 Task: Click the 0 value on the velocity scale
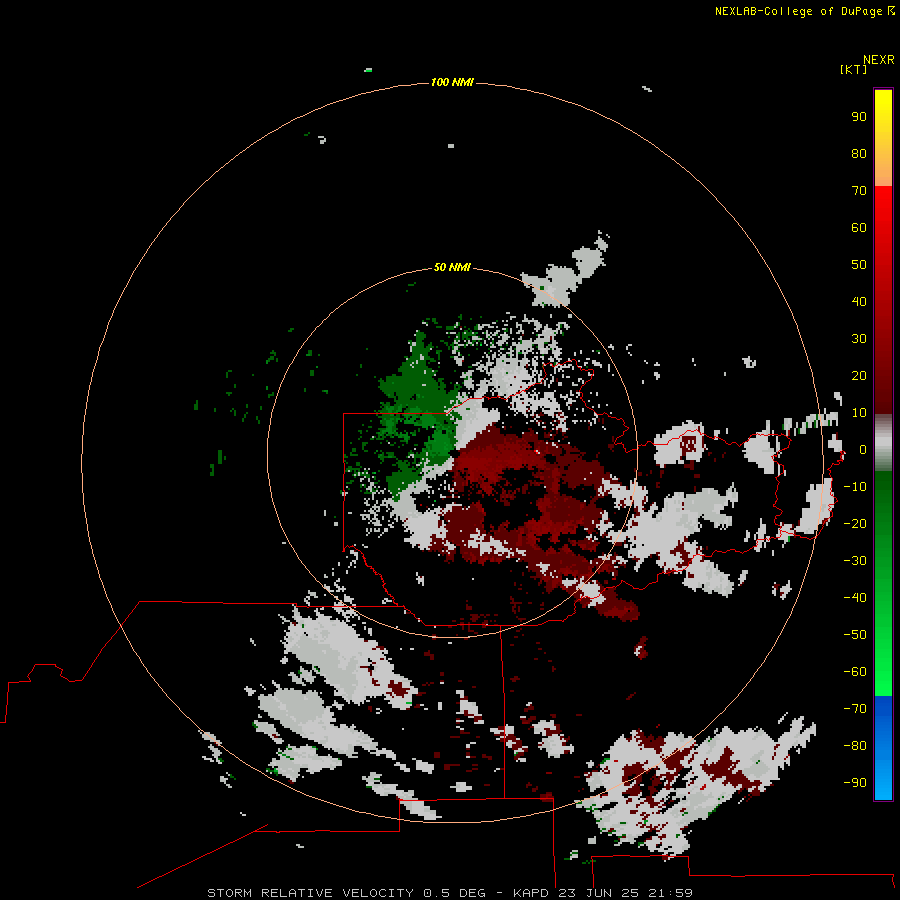pos(862,450)
